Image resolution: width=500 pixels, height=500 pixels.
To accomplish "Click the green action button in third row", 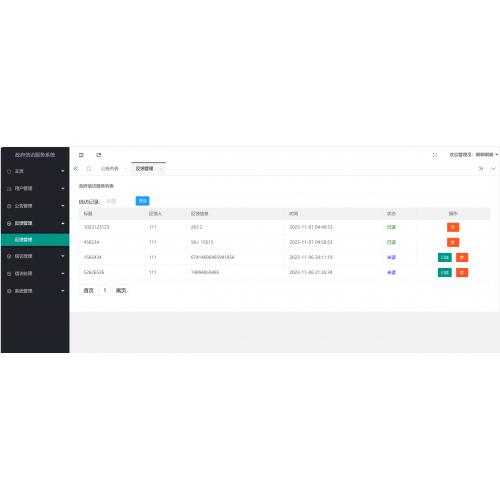I will [x=445, y=257].
